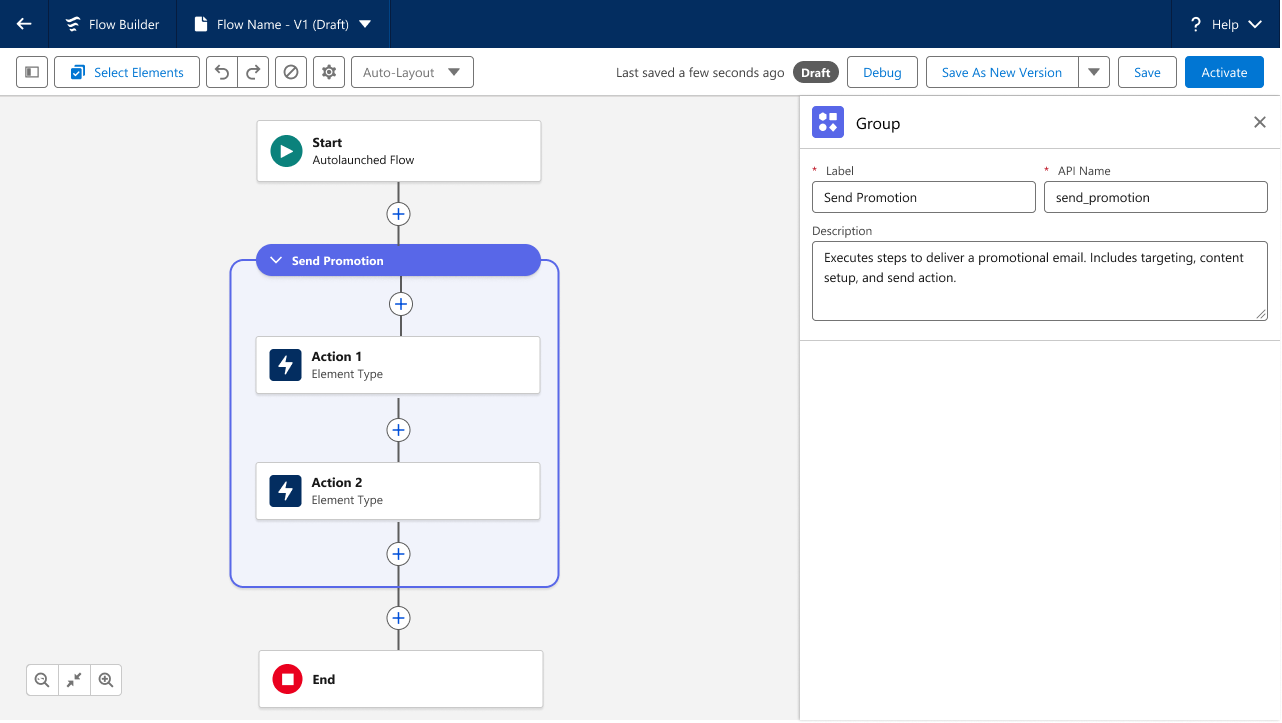This screenshot has height=723, width=1282.
Task: Open the Help menu
Action: 1226,24
